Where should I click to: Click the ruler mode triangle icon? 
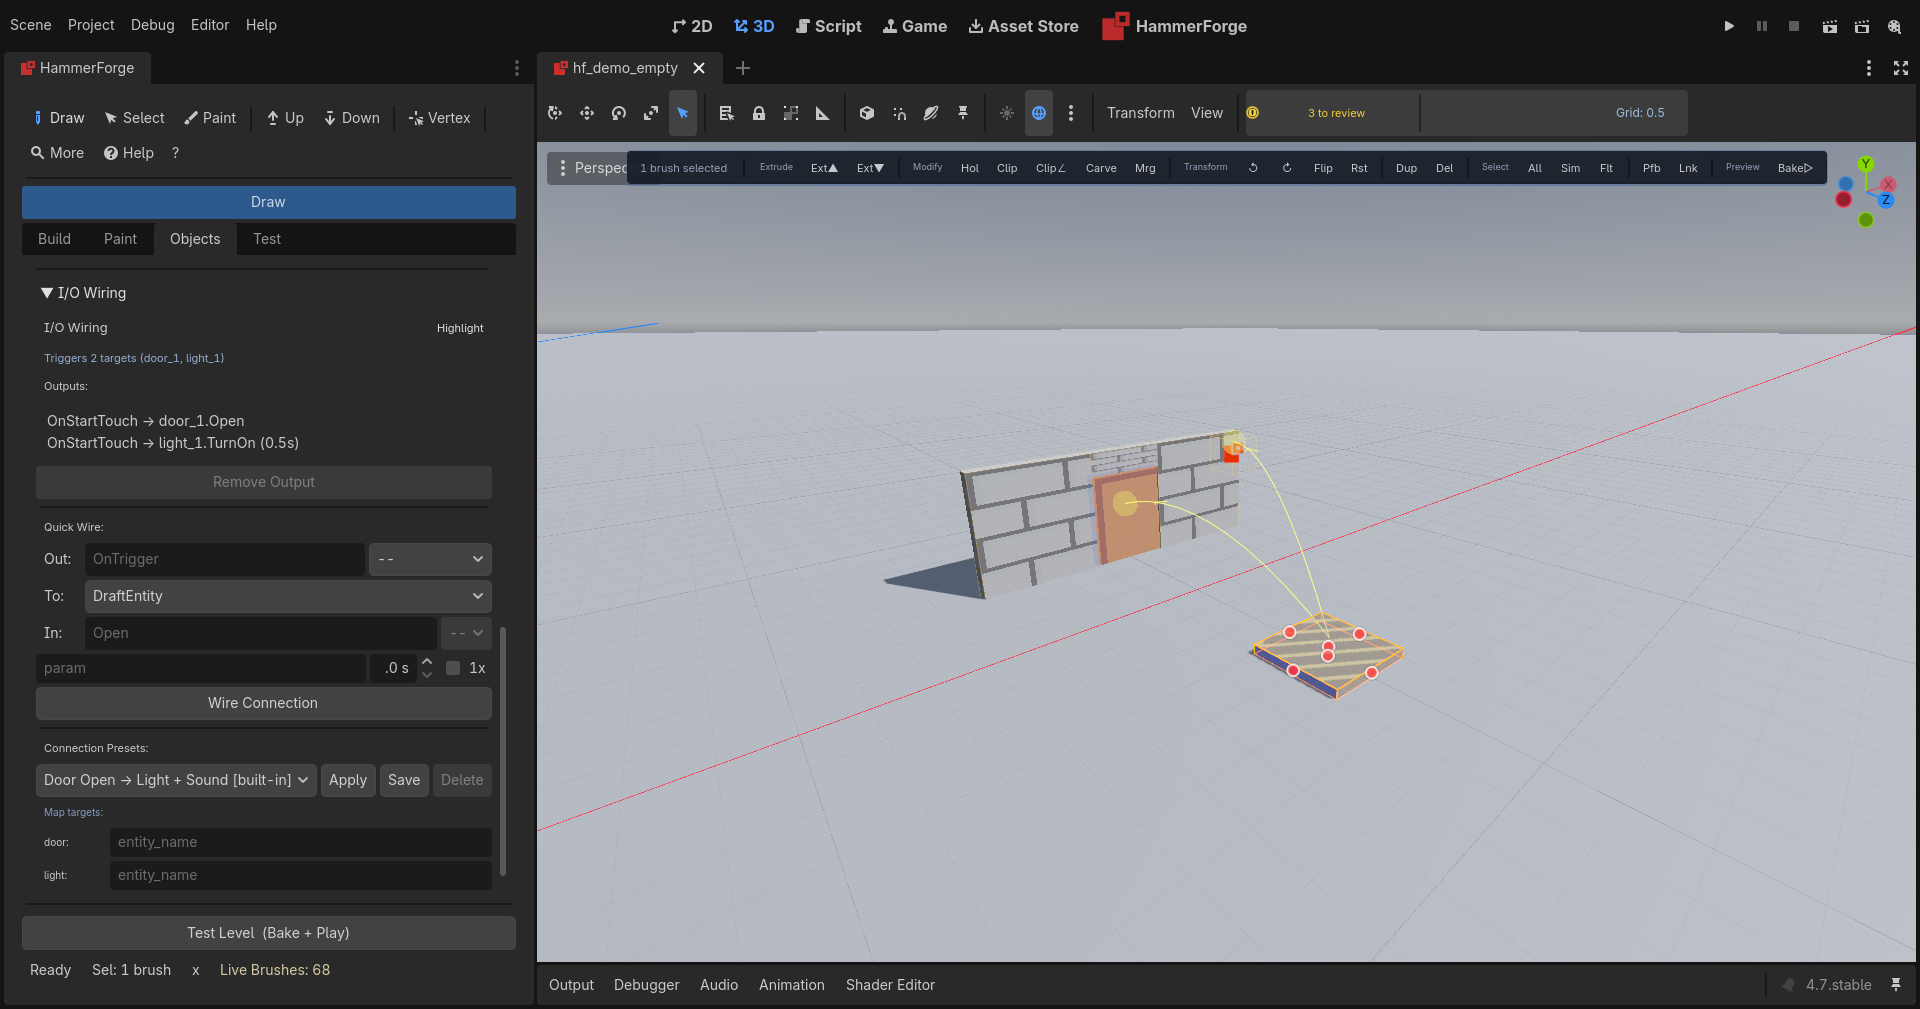[823, 113]
